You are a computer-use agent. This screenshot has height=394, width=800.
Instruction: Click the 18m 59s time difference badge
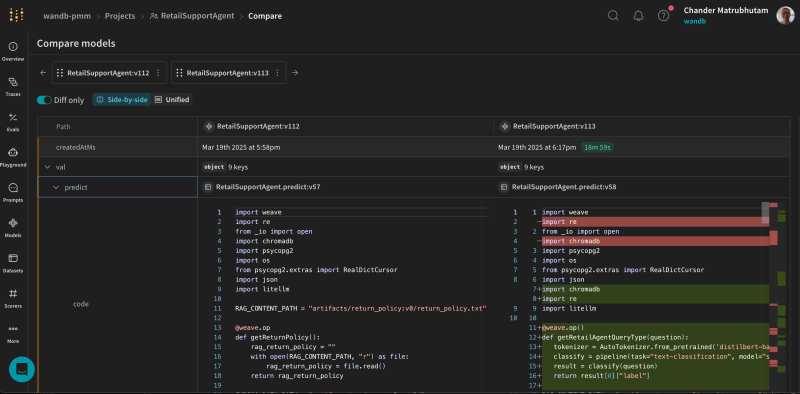(597, 147)
